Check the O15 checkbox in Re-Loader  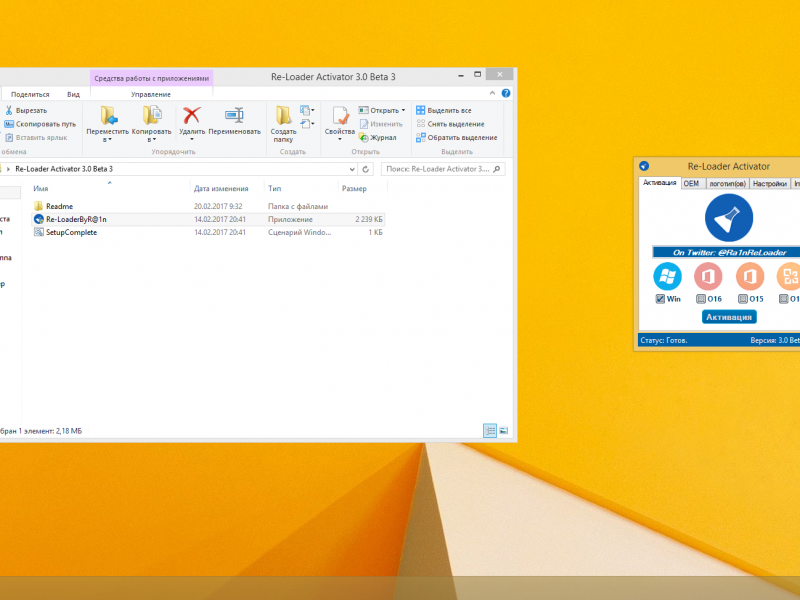[x=743, y=299]
